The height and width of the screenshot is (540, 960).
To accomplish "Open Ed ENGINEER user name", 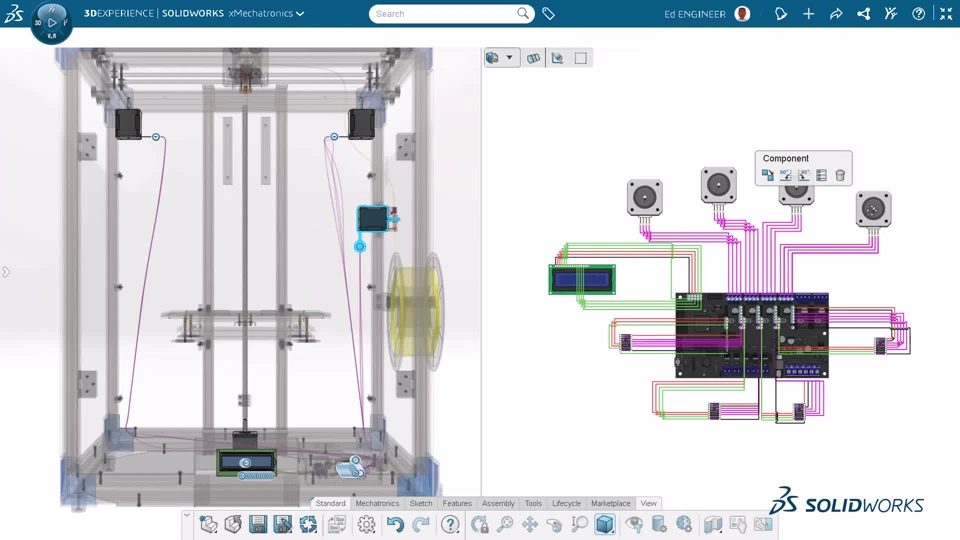I will (694, 14).
